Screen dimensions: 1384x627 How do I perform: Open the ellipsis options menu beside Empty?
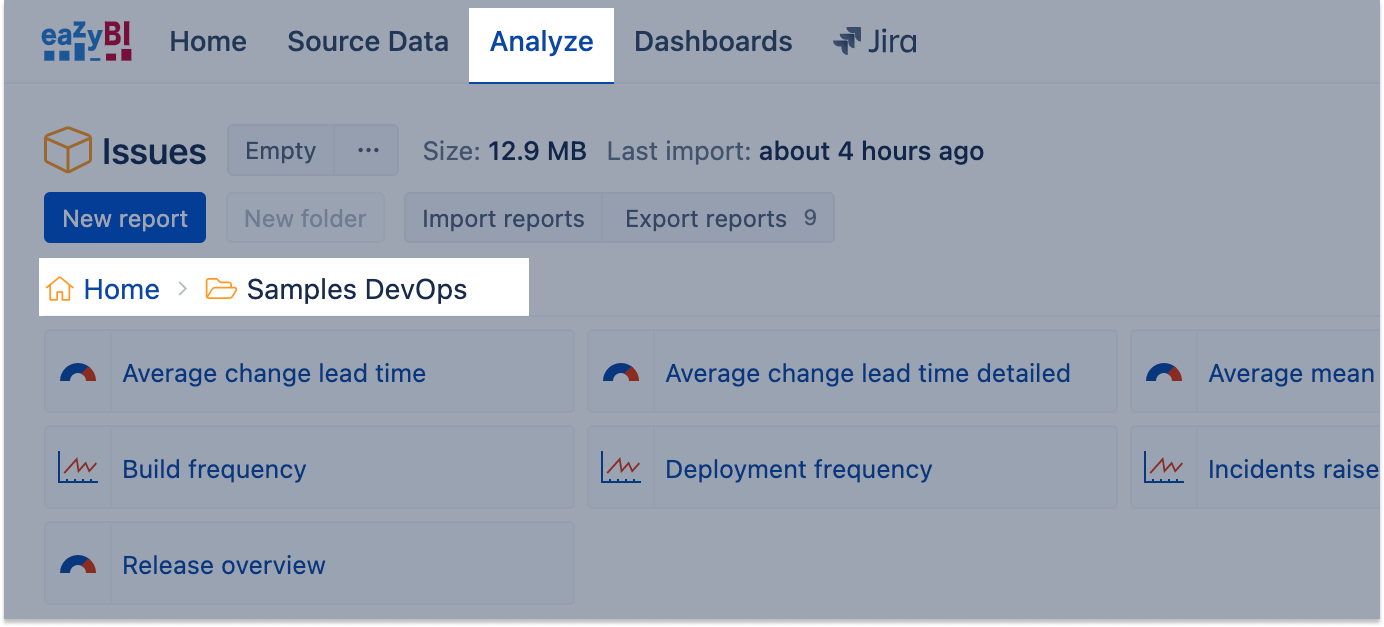367,150
